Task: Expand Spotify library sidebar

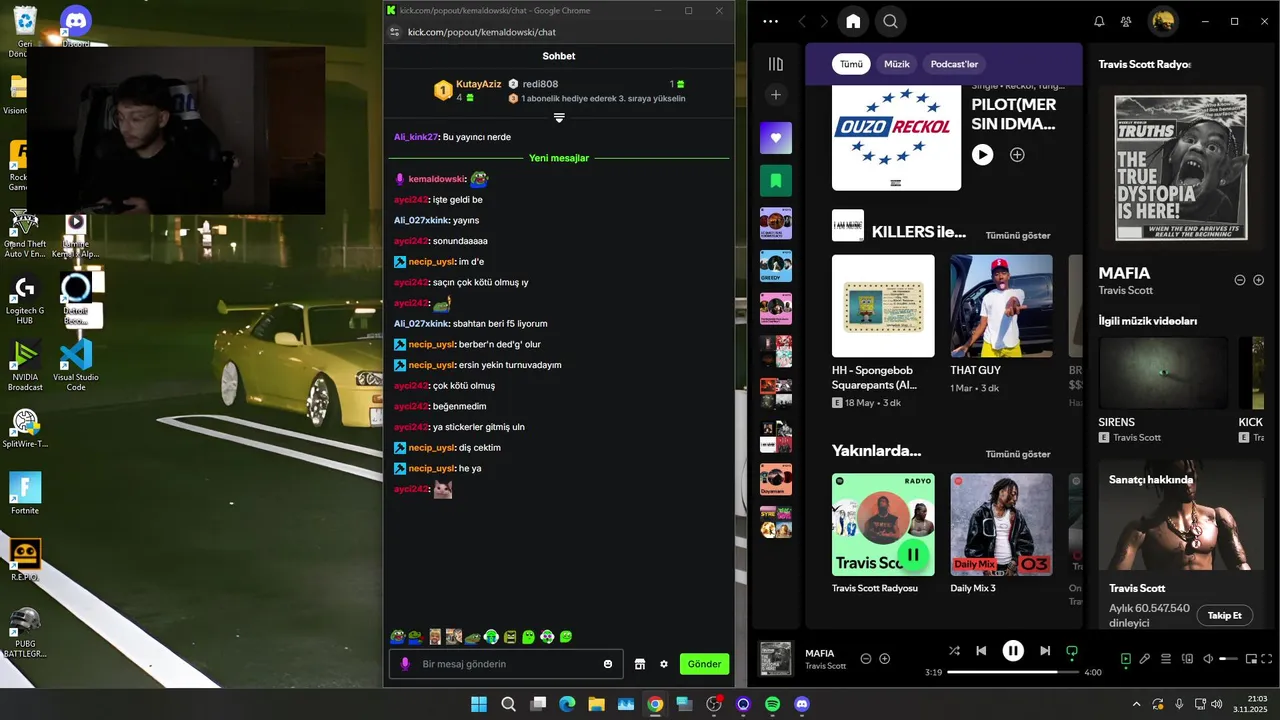Action: 776,64
